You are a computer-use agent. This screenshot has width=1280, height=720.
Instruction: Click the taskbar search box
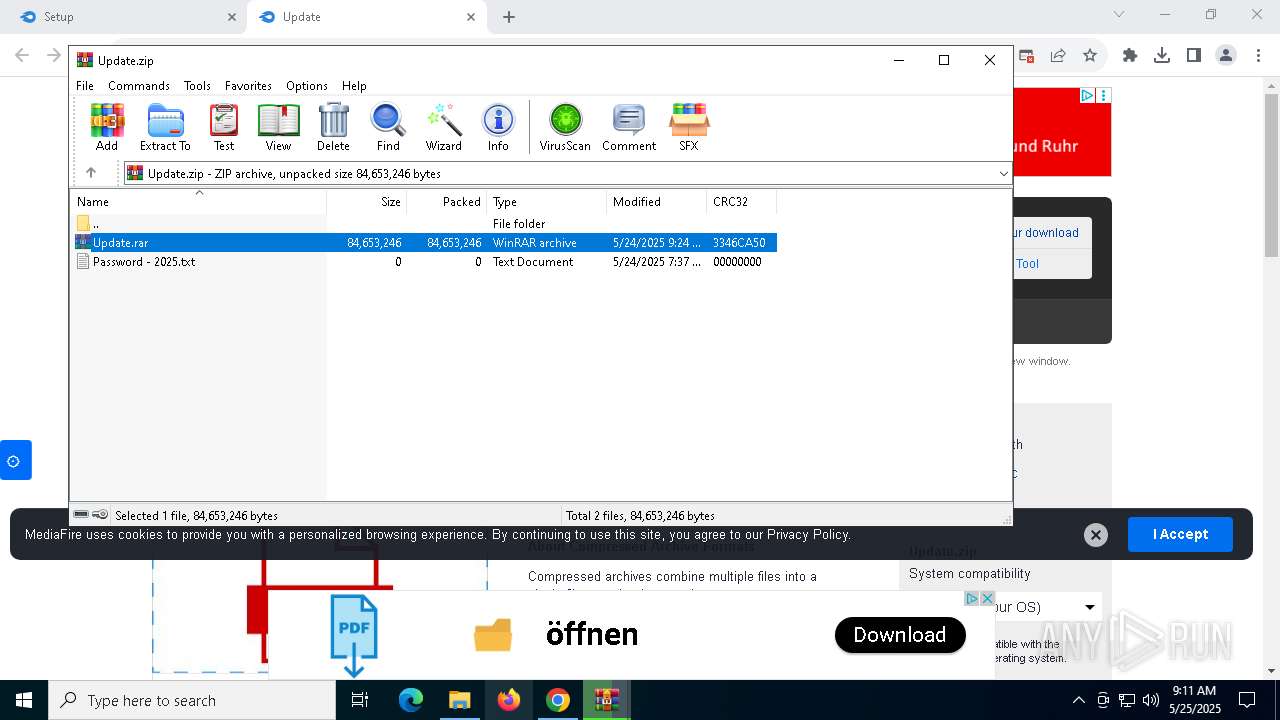coord(192,700)
